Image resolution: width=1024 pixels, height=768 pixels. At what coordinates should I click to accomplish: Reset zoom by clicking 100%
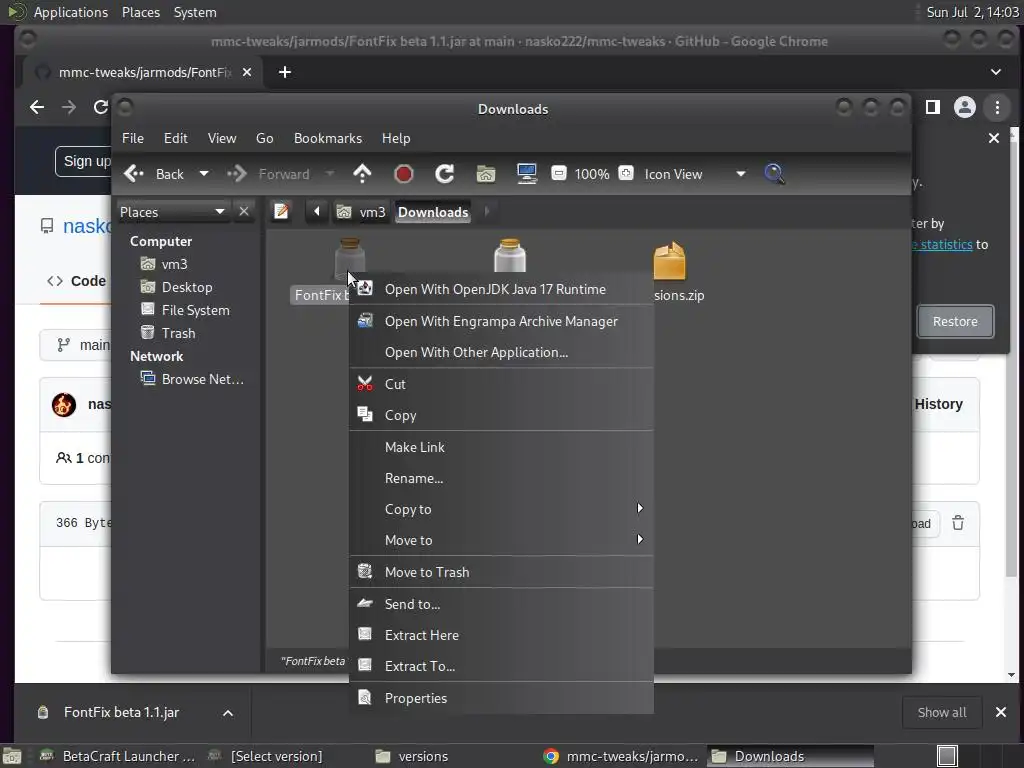coord(592,174)
